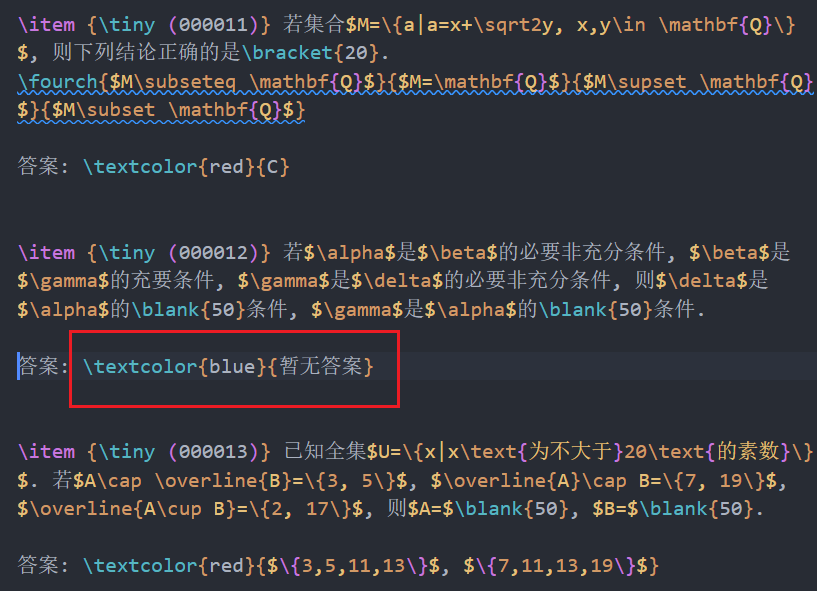The height and width of the screenshot is (591, 817).
Task: Place cursor in 暂无答案 placeholder text
Action: (x=318, y=367)
